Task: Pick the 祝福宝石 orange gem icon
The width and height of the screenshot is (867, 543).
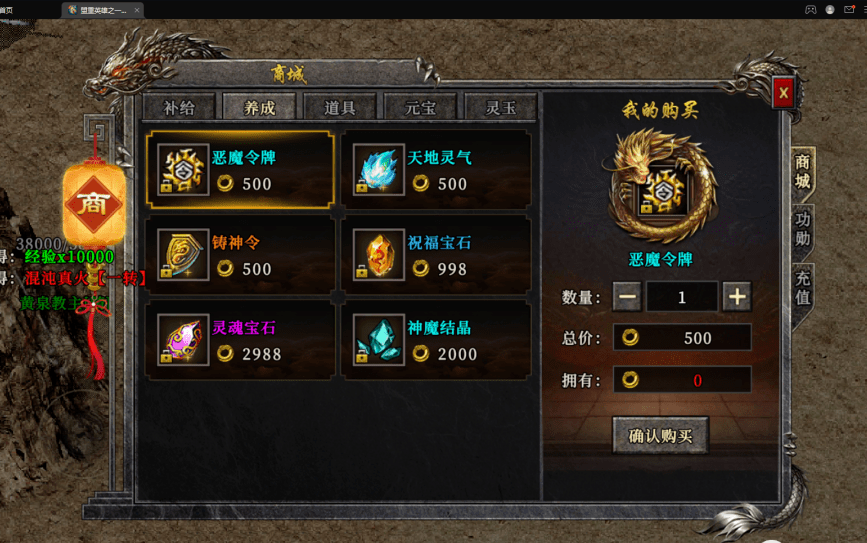Action: click(x=379, y=254)
